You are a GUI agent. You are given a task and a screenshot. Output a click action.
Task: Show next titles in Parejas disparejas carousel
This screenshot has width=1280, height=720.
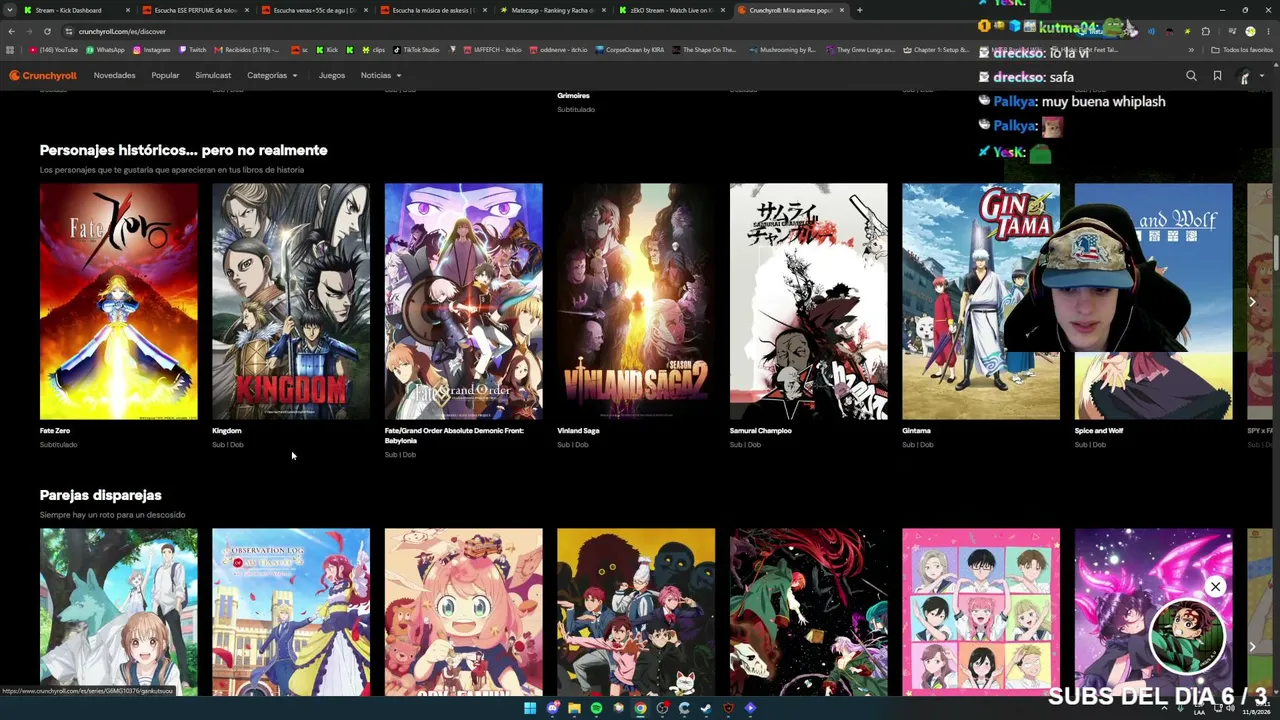point(1252,647)
